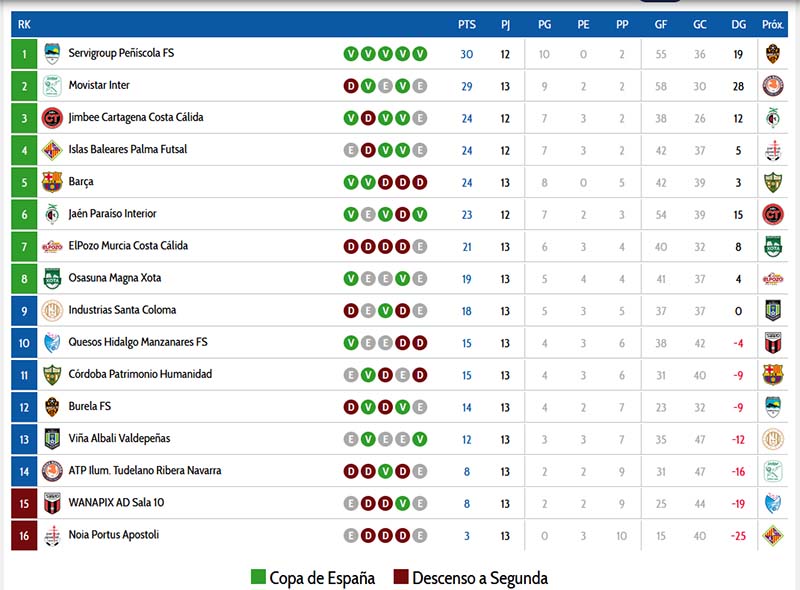The image size is (800, 590).
Task: Sort table by PE column header
Action: click(583, 24)
